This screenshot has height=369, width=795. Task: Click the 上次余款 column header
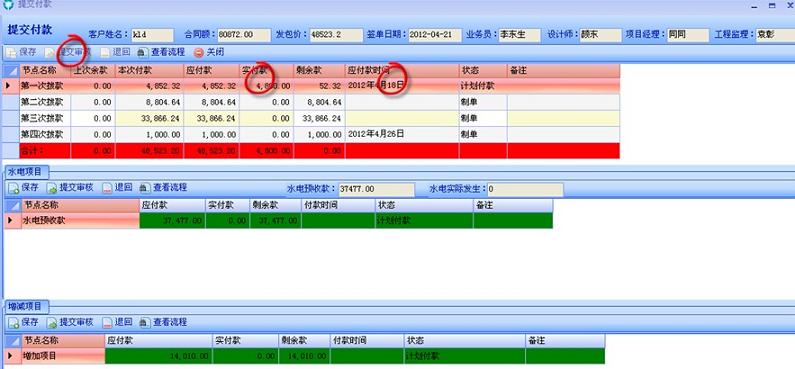pos(93,70)
